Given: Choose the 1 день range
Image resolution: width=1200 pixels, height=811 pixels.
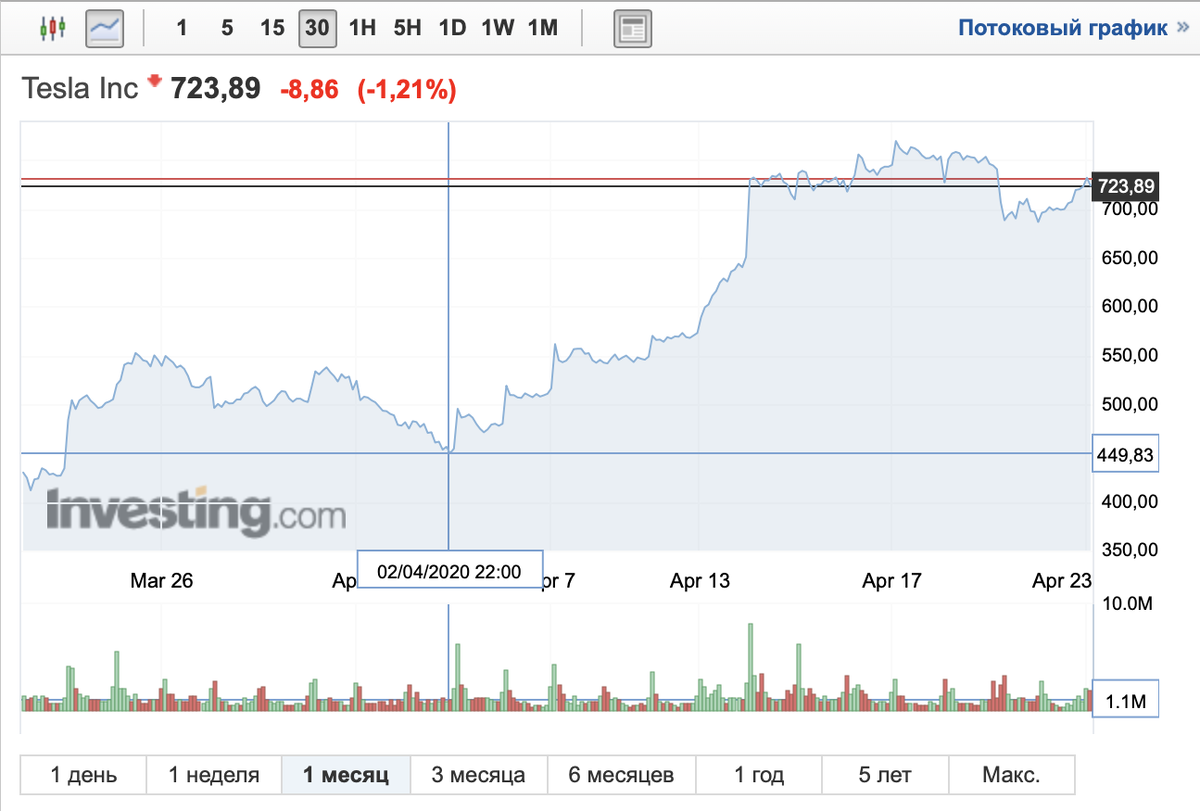Looking at the screenshot, I should pos(84,774).
